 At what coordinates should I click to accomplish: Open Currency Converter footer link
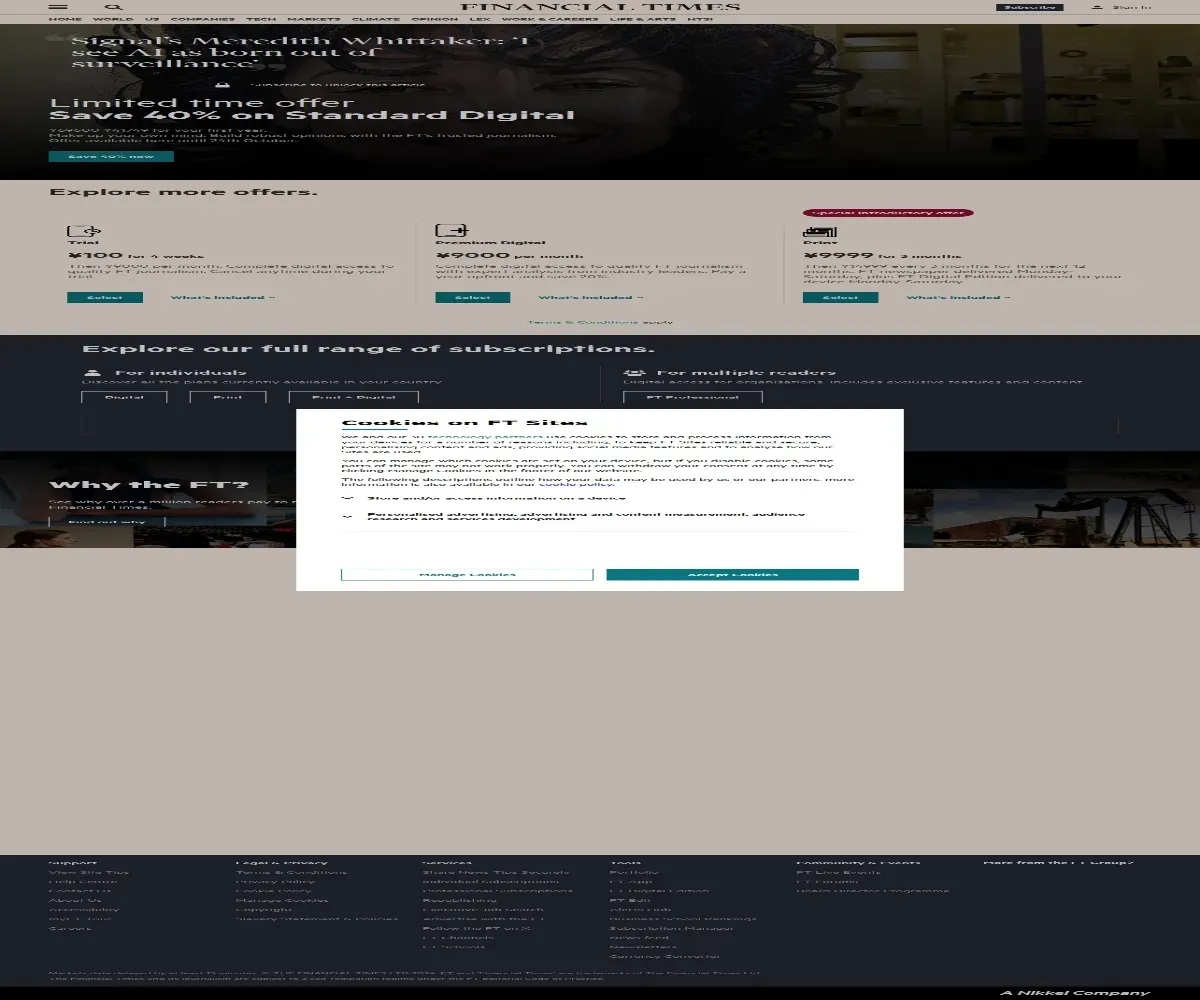(x=664, y=956)
